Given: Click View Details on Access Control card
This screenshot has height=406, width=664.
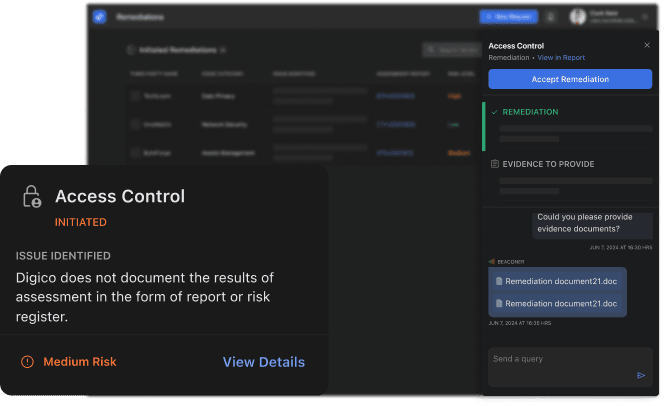Looking at the screenshot, I should pos(263,362).
